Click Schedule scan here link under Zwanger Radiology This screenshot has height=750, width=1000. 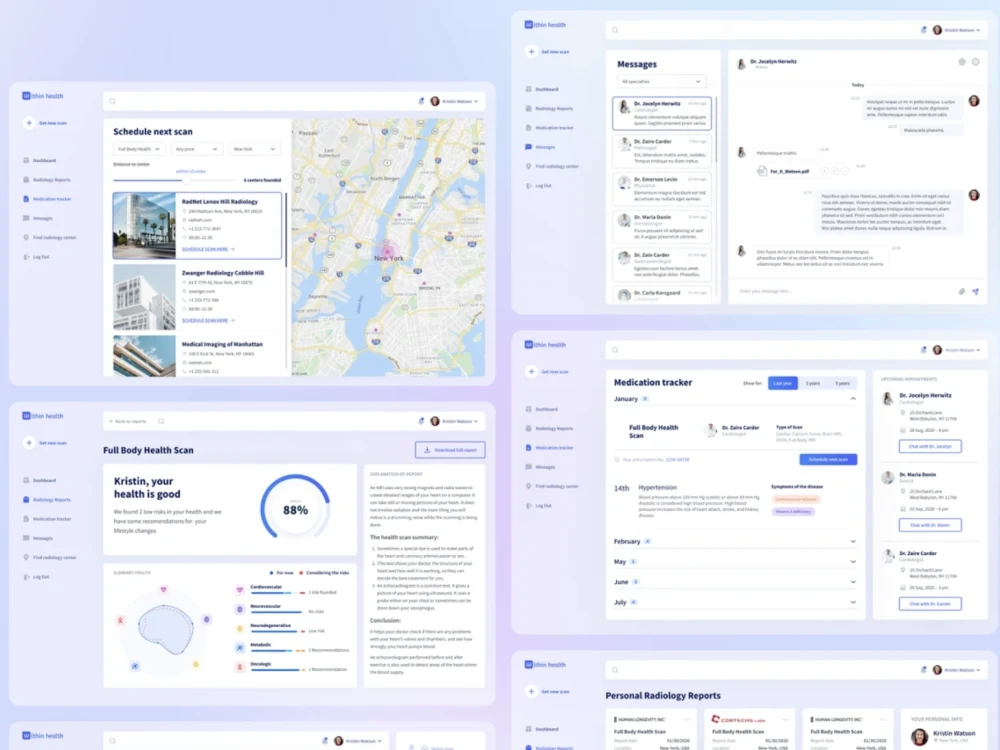tap(208, 321)
